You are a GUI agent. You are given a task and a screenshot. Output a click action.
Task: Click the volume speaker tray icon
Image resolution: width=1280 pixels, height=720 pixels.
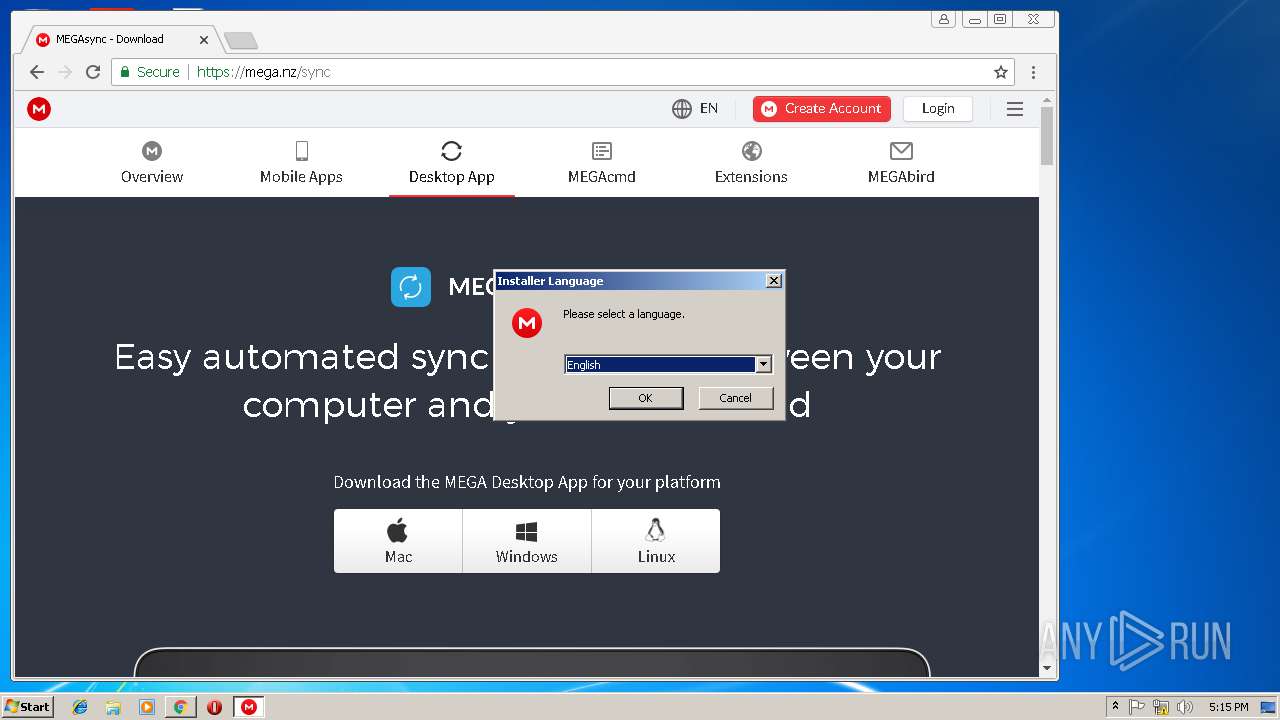click(x=1185, y=707)
